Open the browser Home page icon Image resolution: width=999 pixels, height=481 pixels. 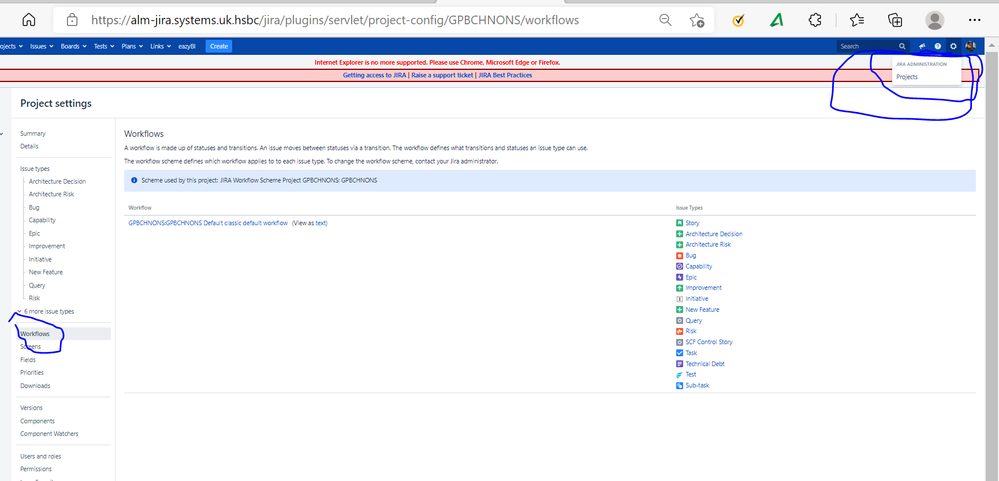point(29,20)
